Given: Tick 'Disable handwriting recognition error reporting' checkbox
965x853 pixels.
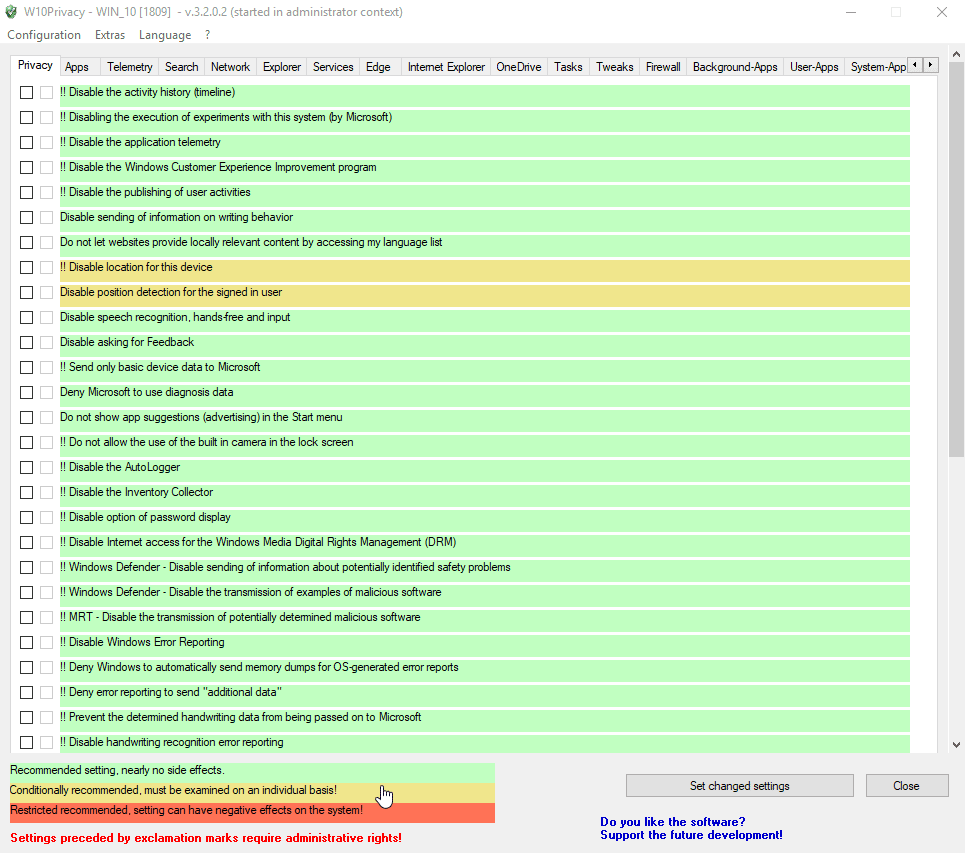Looking at the screenshot, I should (x=26, y=742).
